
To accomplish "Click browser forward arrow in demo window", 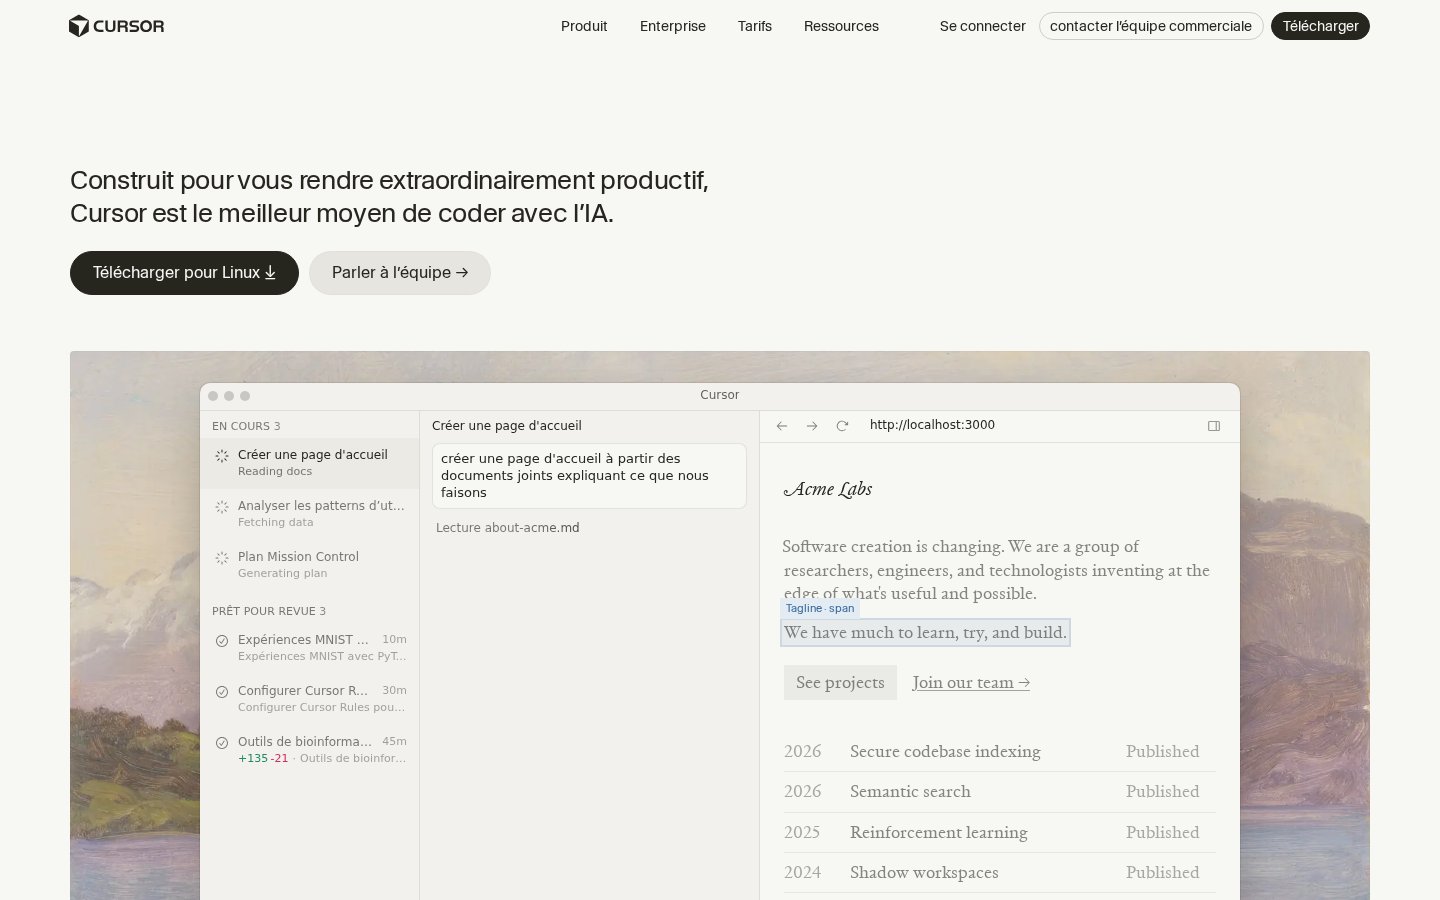I will pos(812,426).
